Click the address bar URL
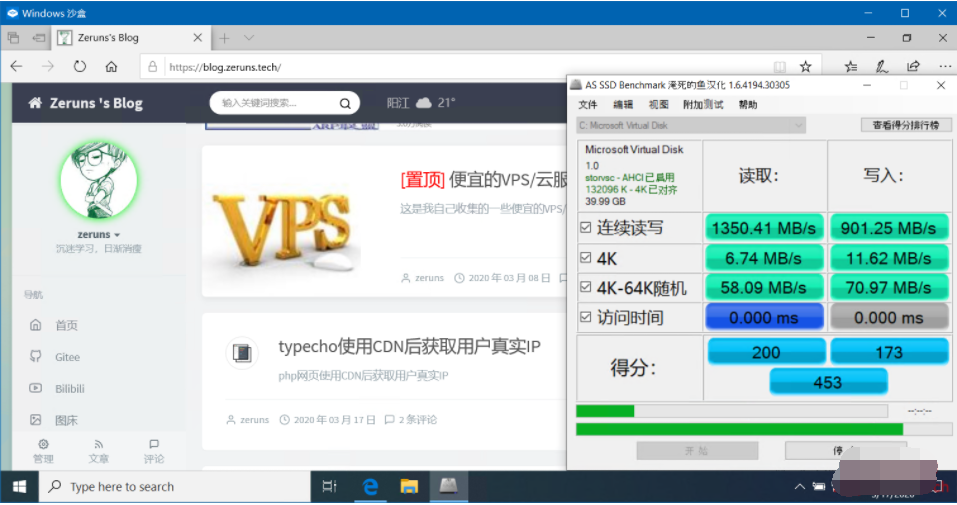The width and height of the screenshot is (957, 505). 225,67
